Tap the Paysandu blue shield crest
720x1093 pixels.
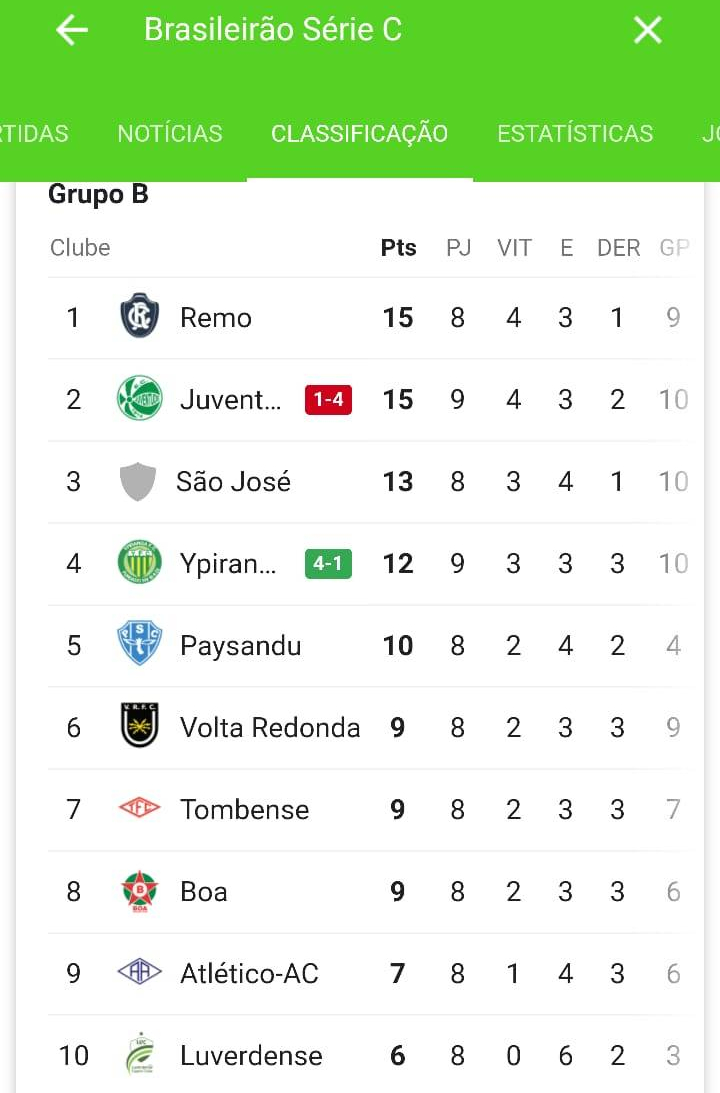139,645
